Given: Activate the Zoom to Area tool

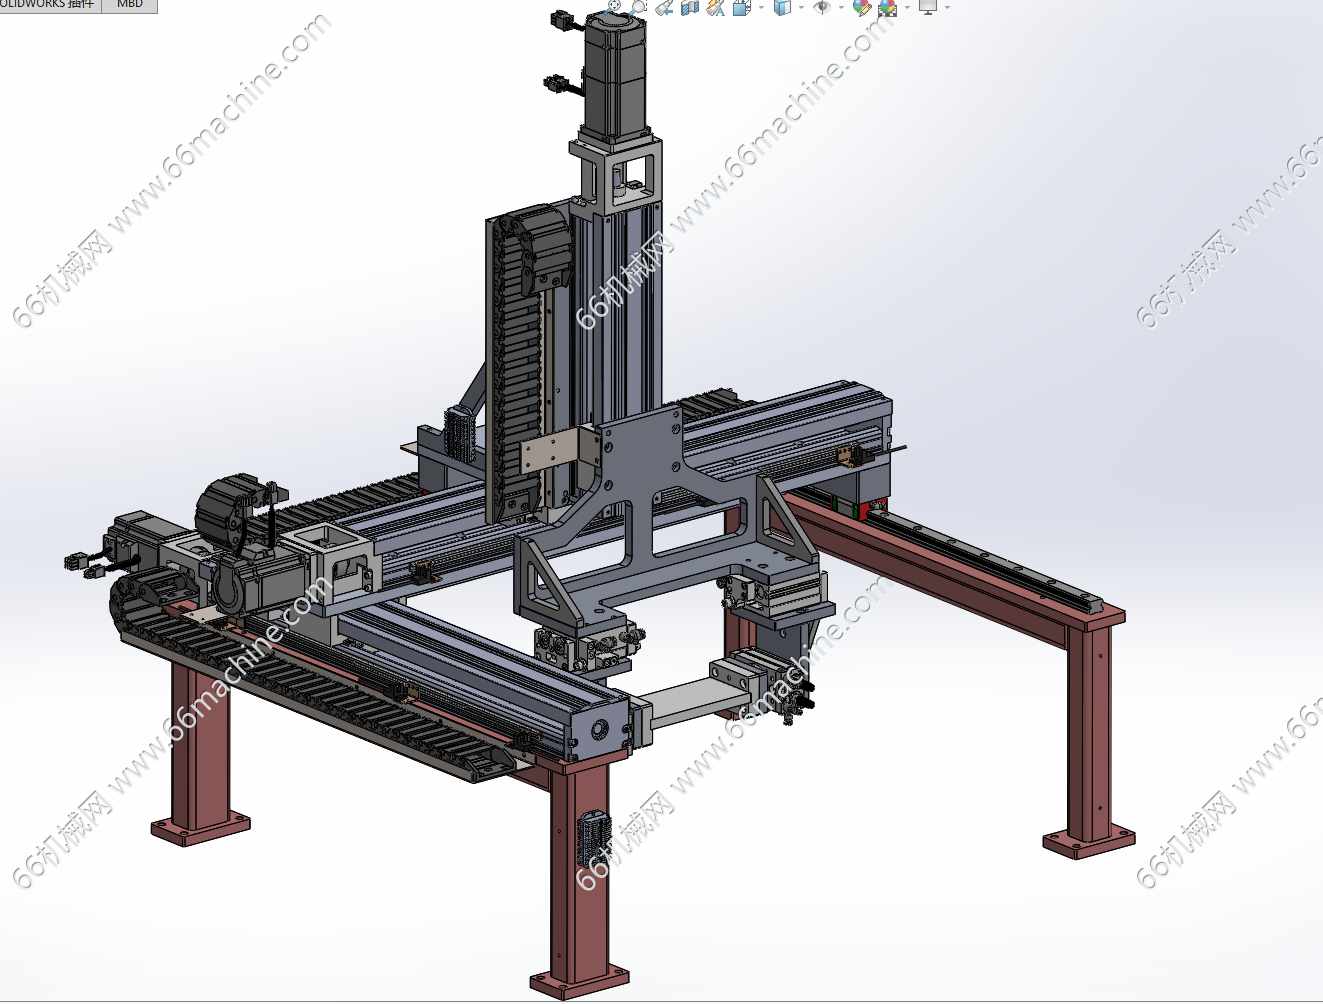Looking at the screenshot, I should [x=638, y=8].
